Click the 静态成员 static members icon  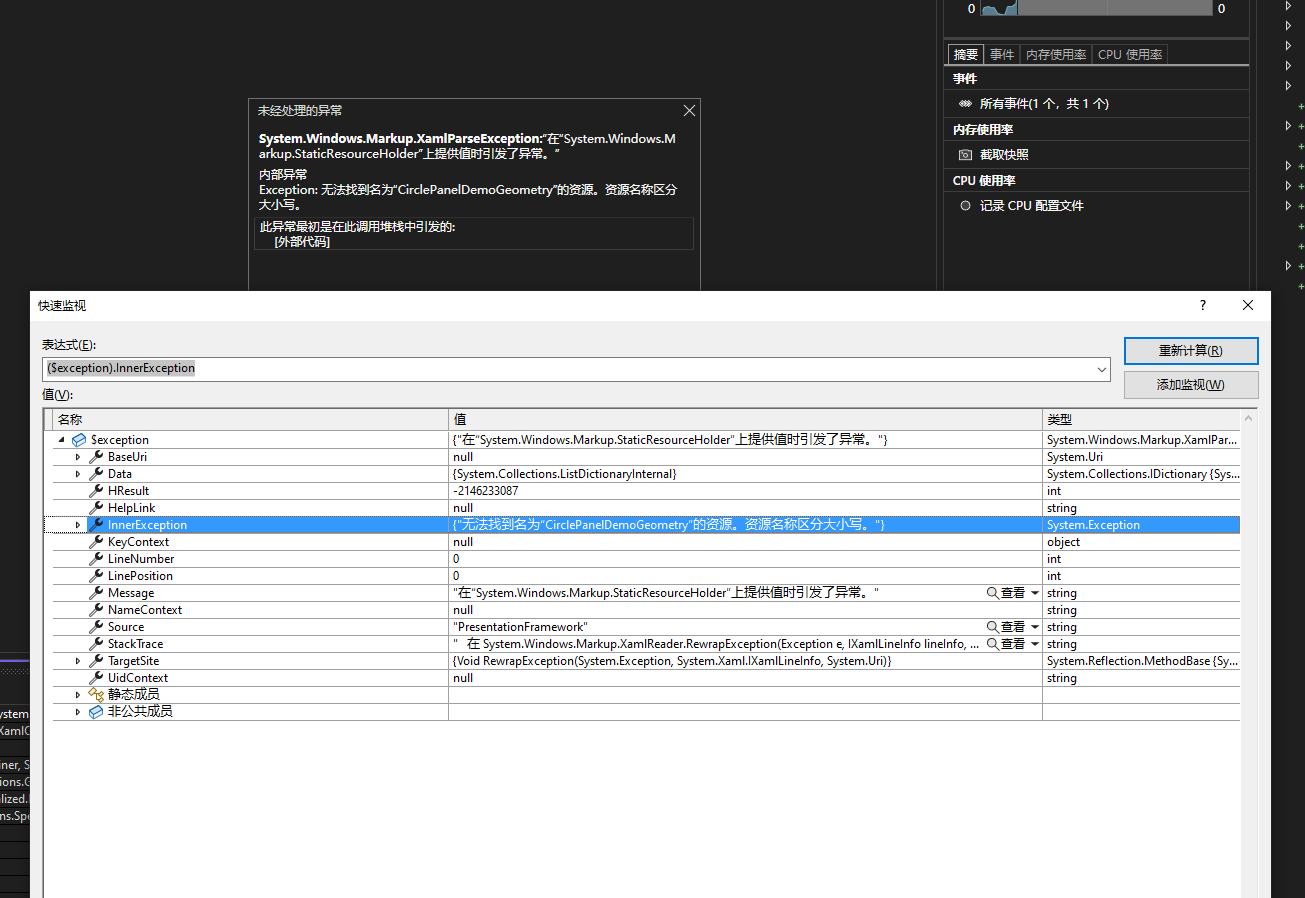(97, 693)
